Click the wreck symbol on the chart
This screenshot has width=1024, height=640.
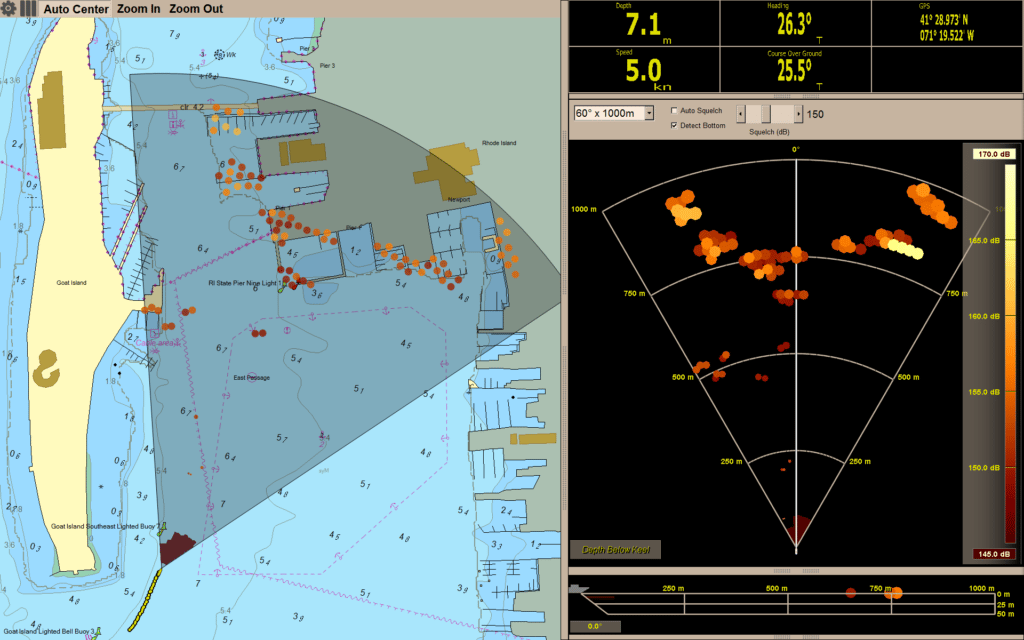pos(218,54)
